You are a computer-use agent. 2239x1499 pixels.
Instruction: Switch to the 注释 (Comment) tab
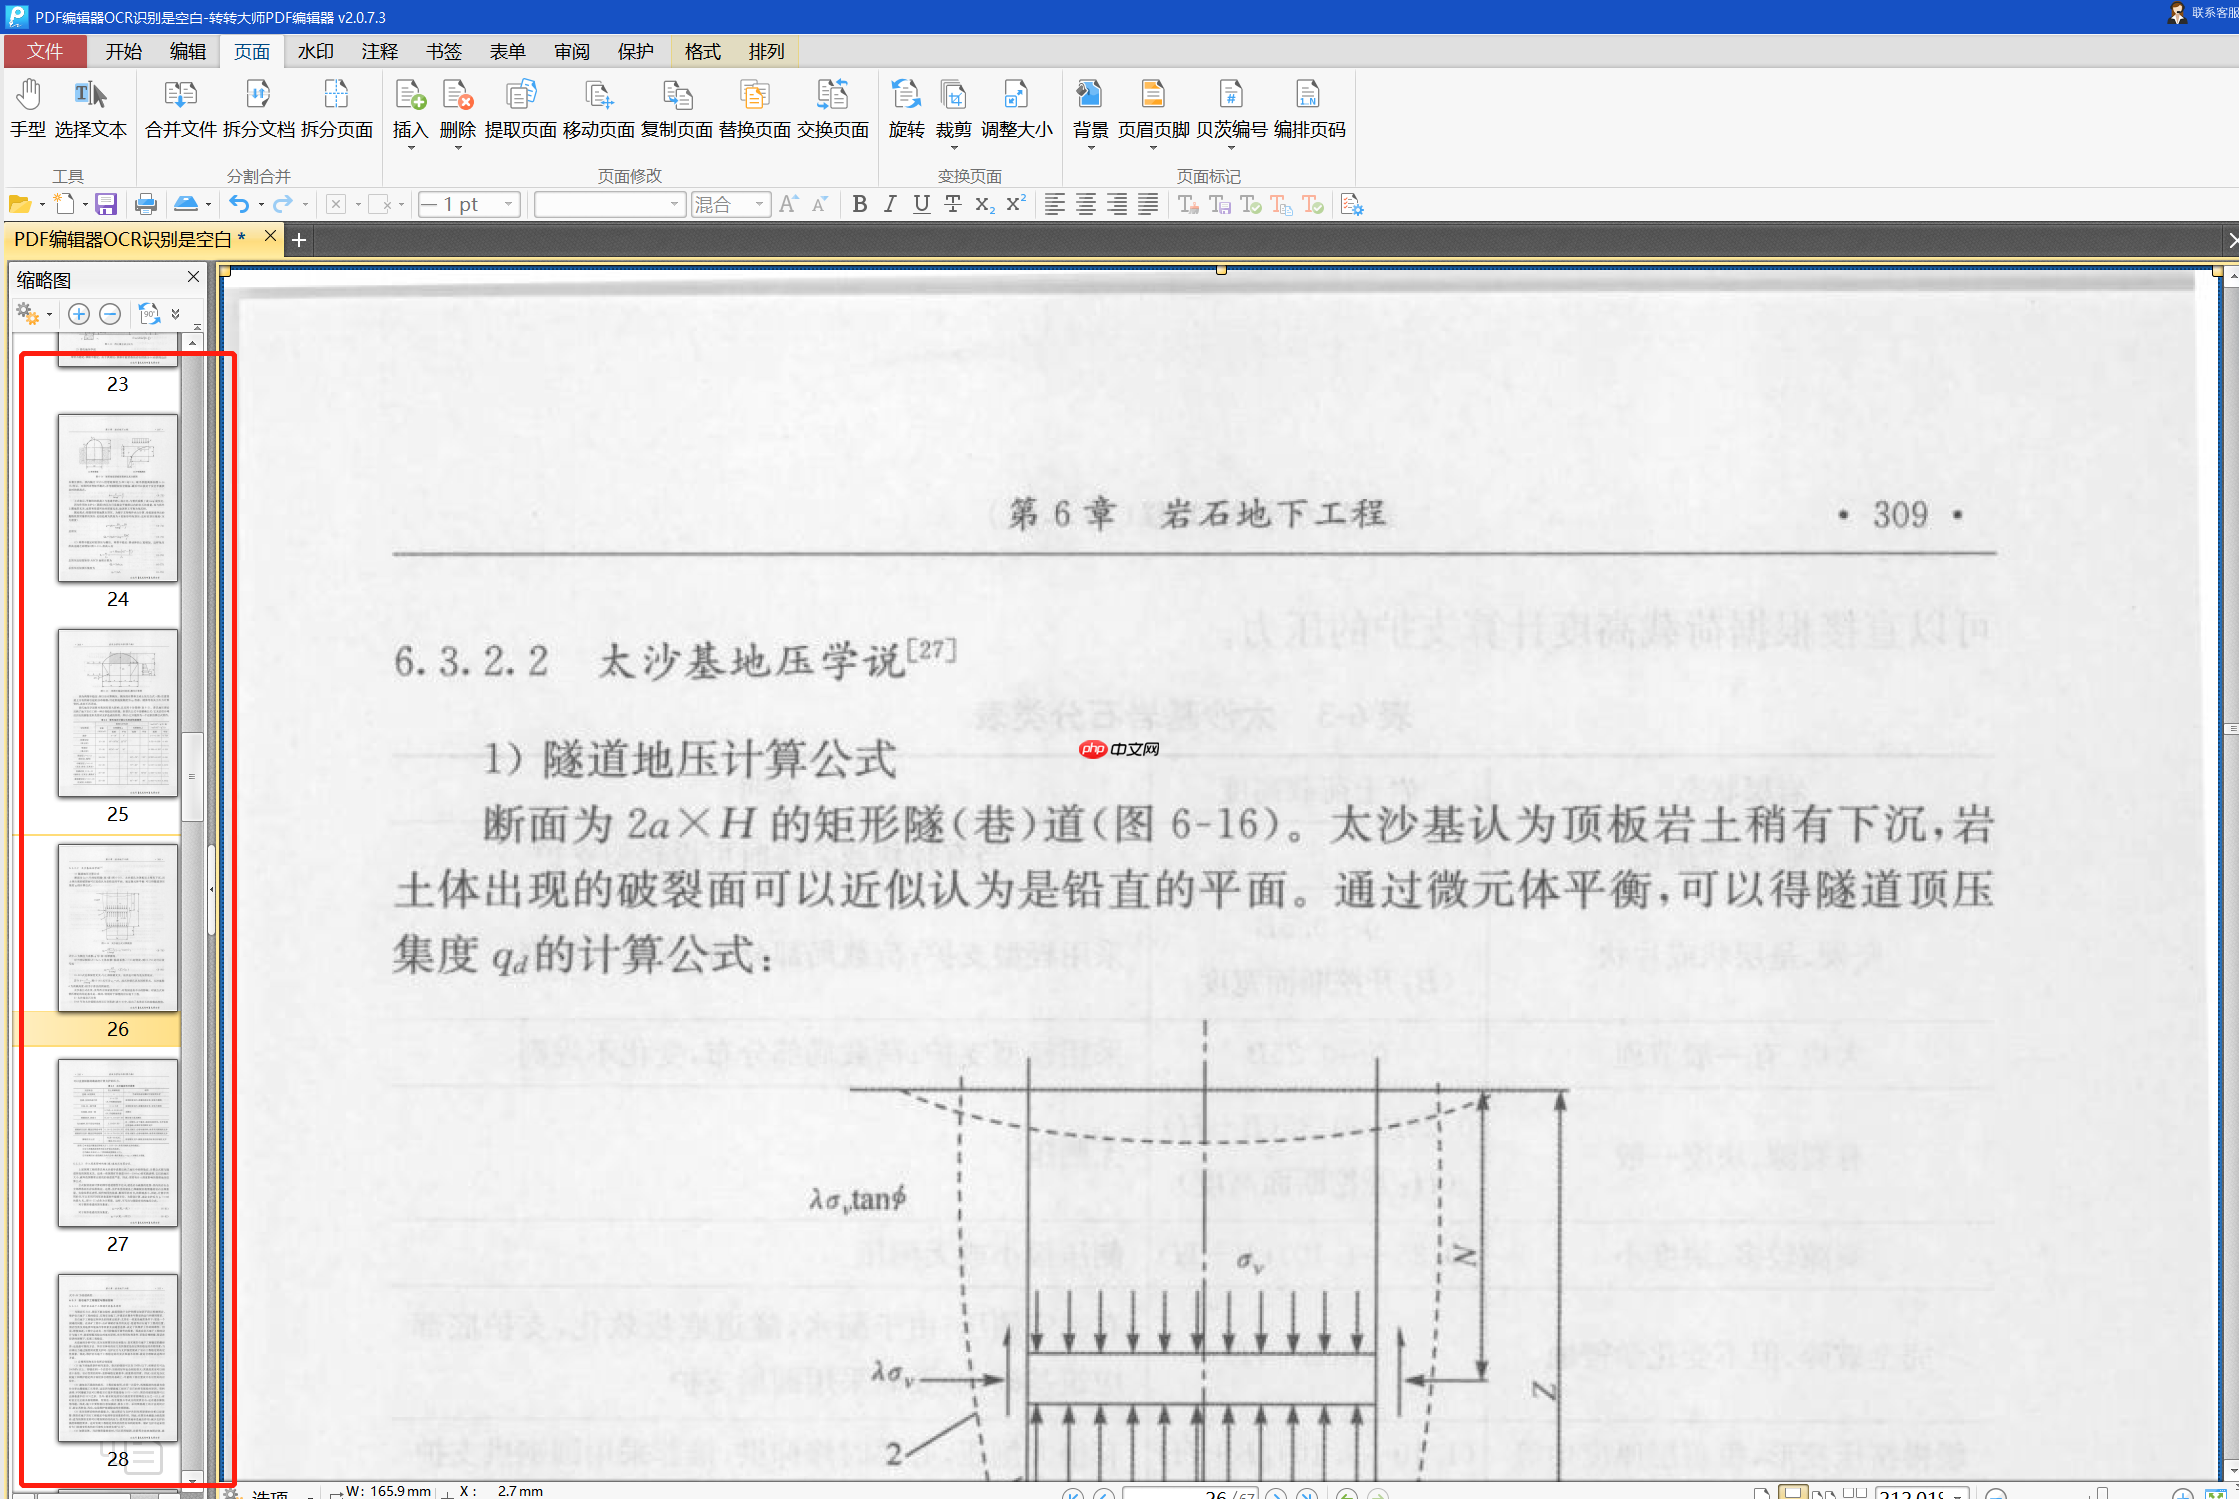pos(380,51)
